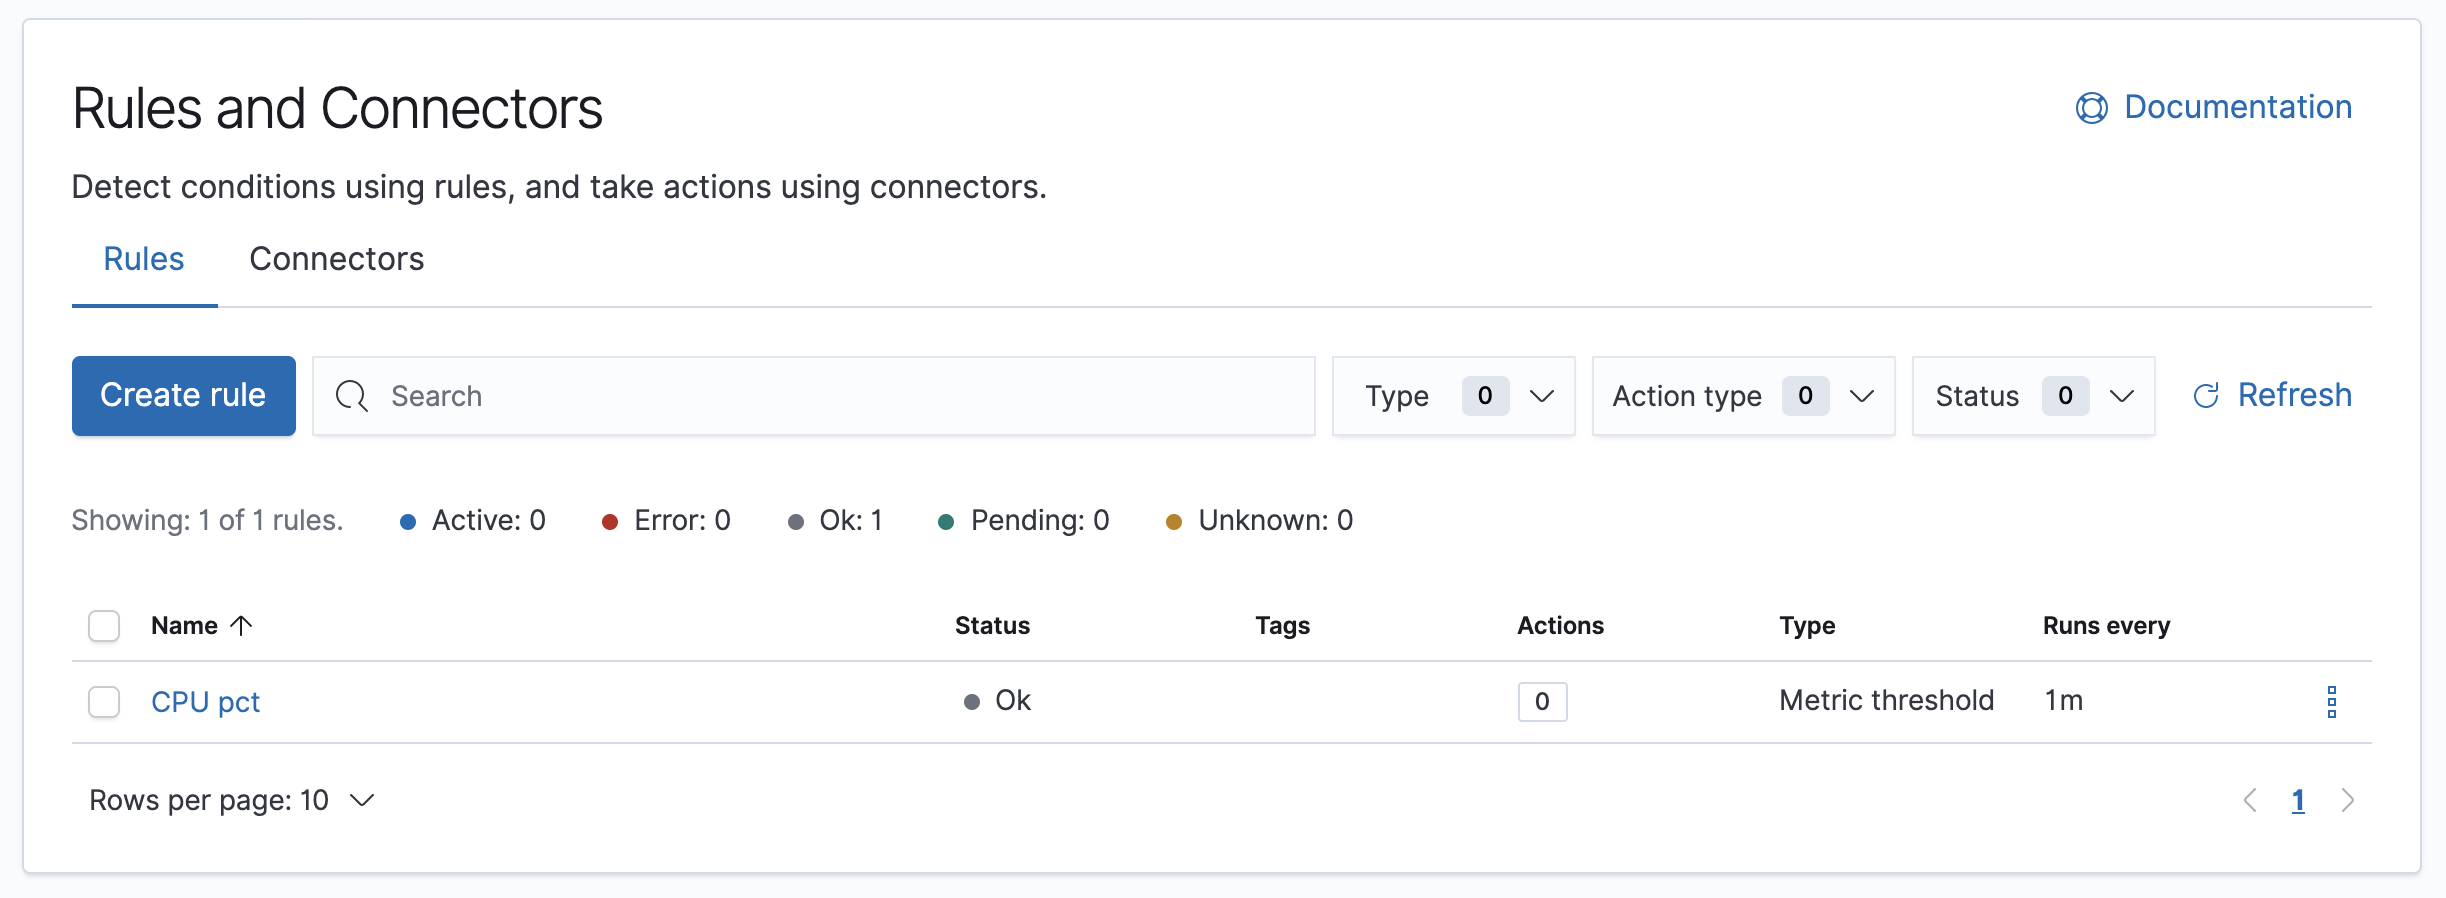Open the CPU pct rule link

click(205, 702)
